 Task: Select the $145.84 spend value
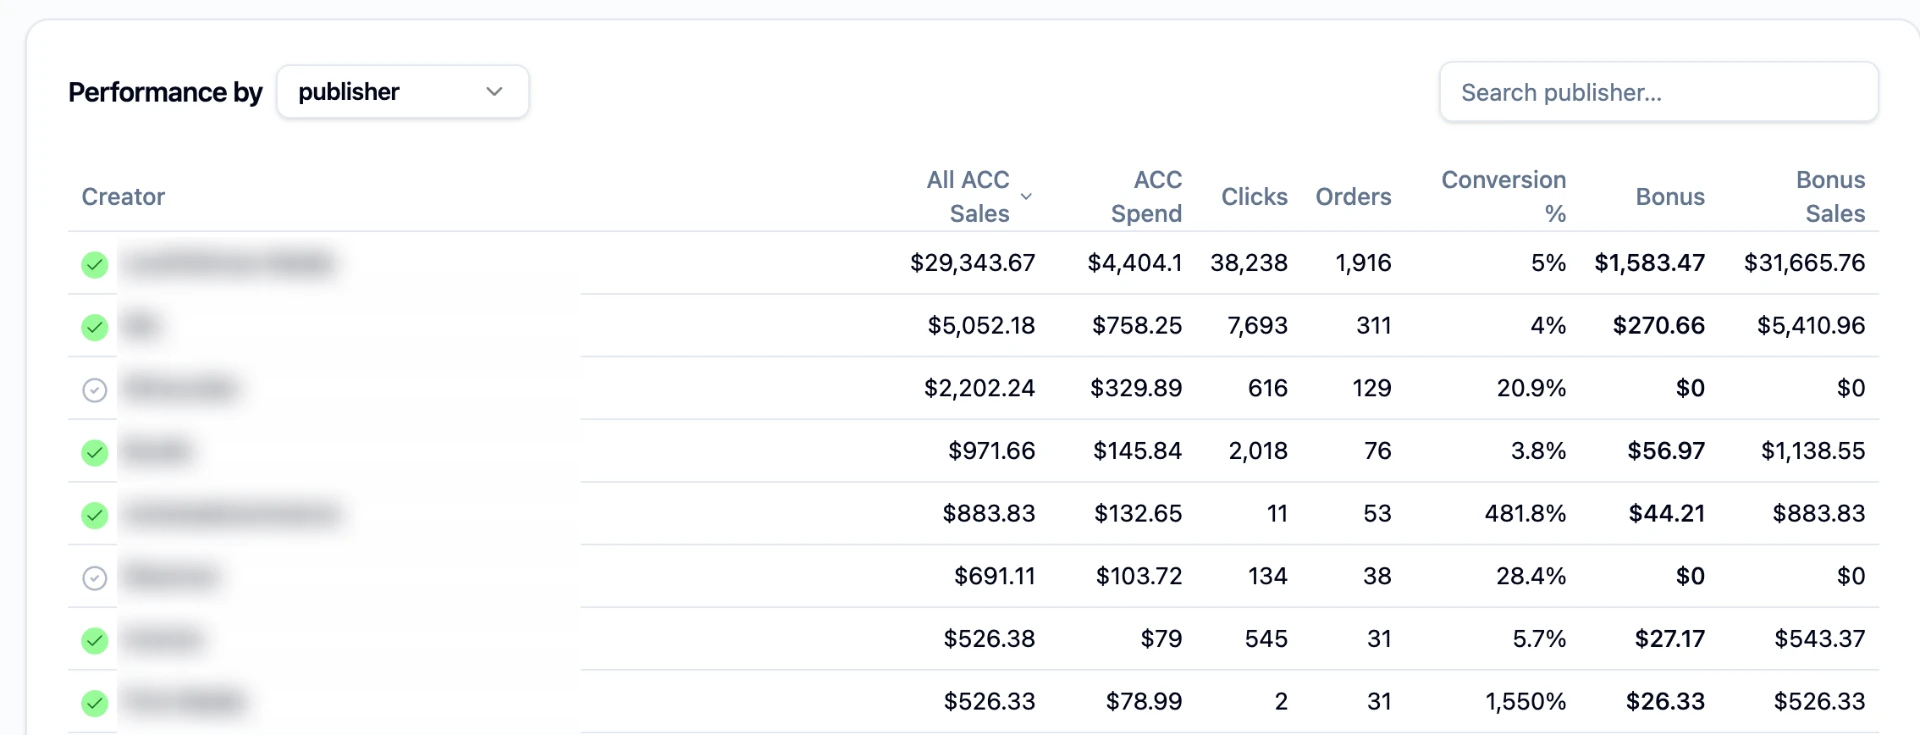(x=1138, y=451)
